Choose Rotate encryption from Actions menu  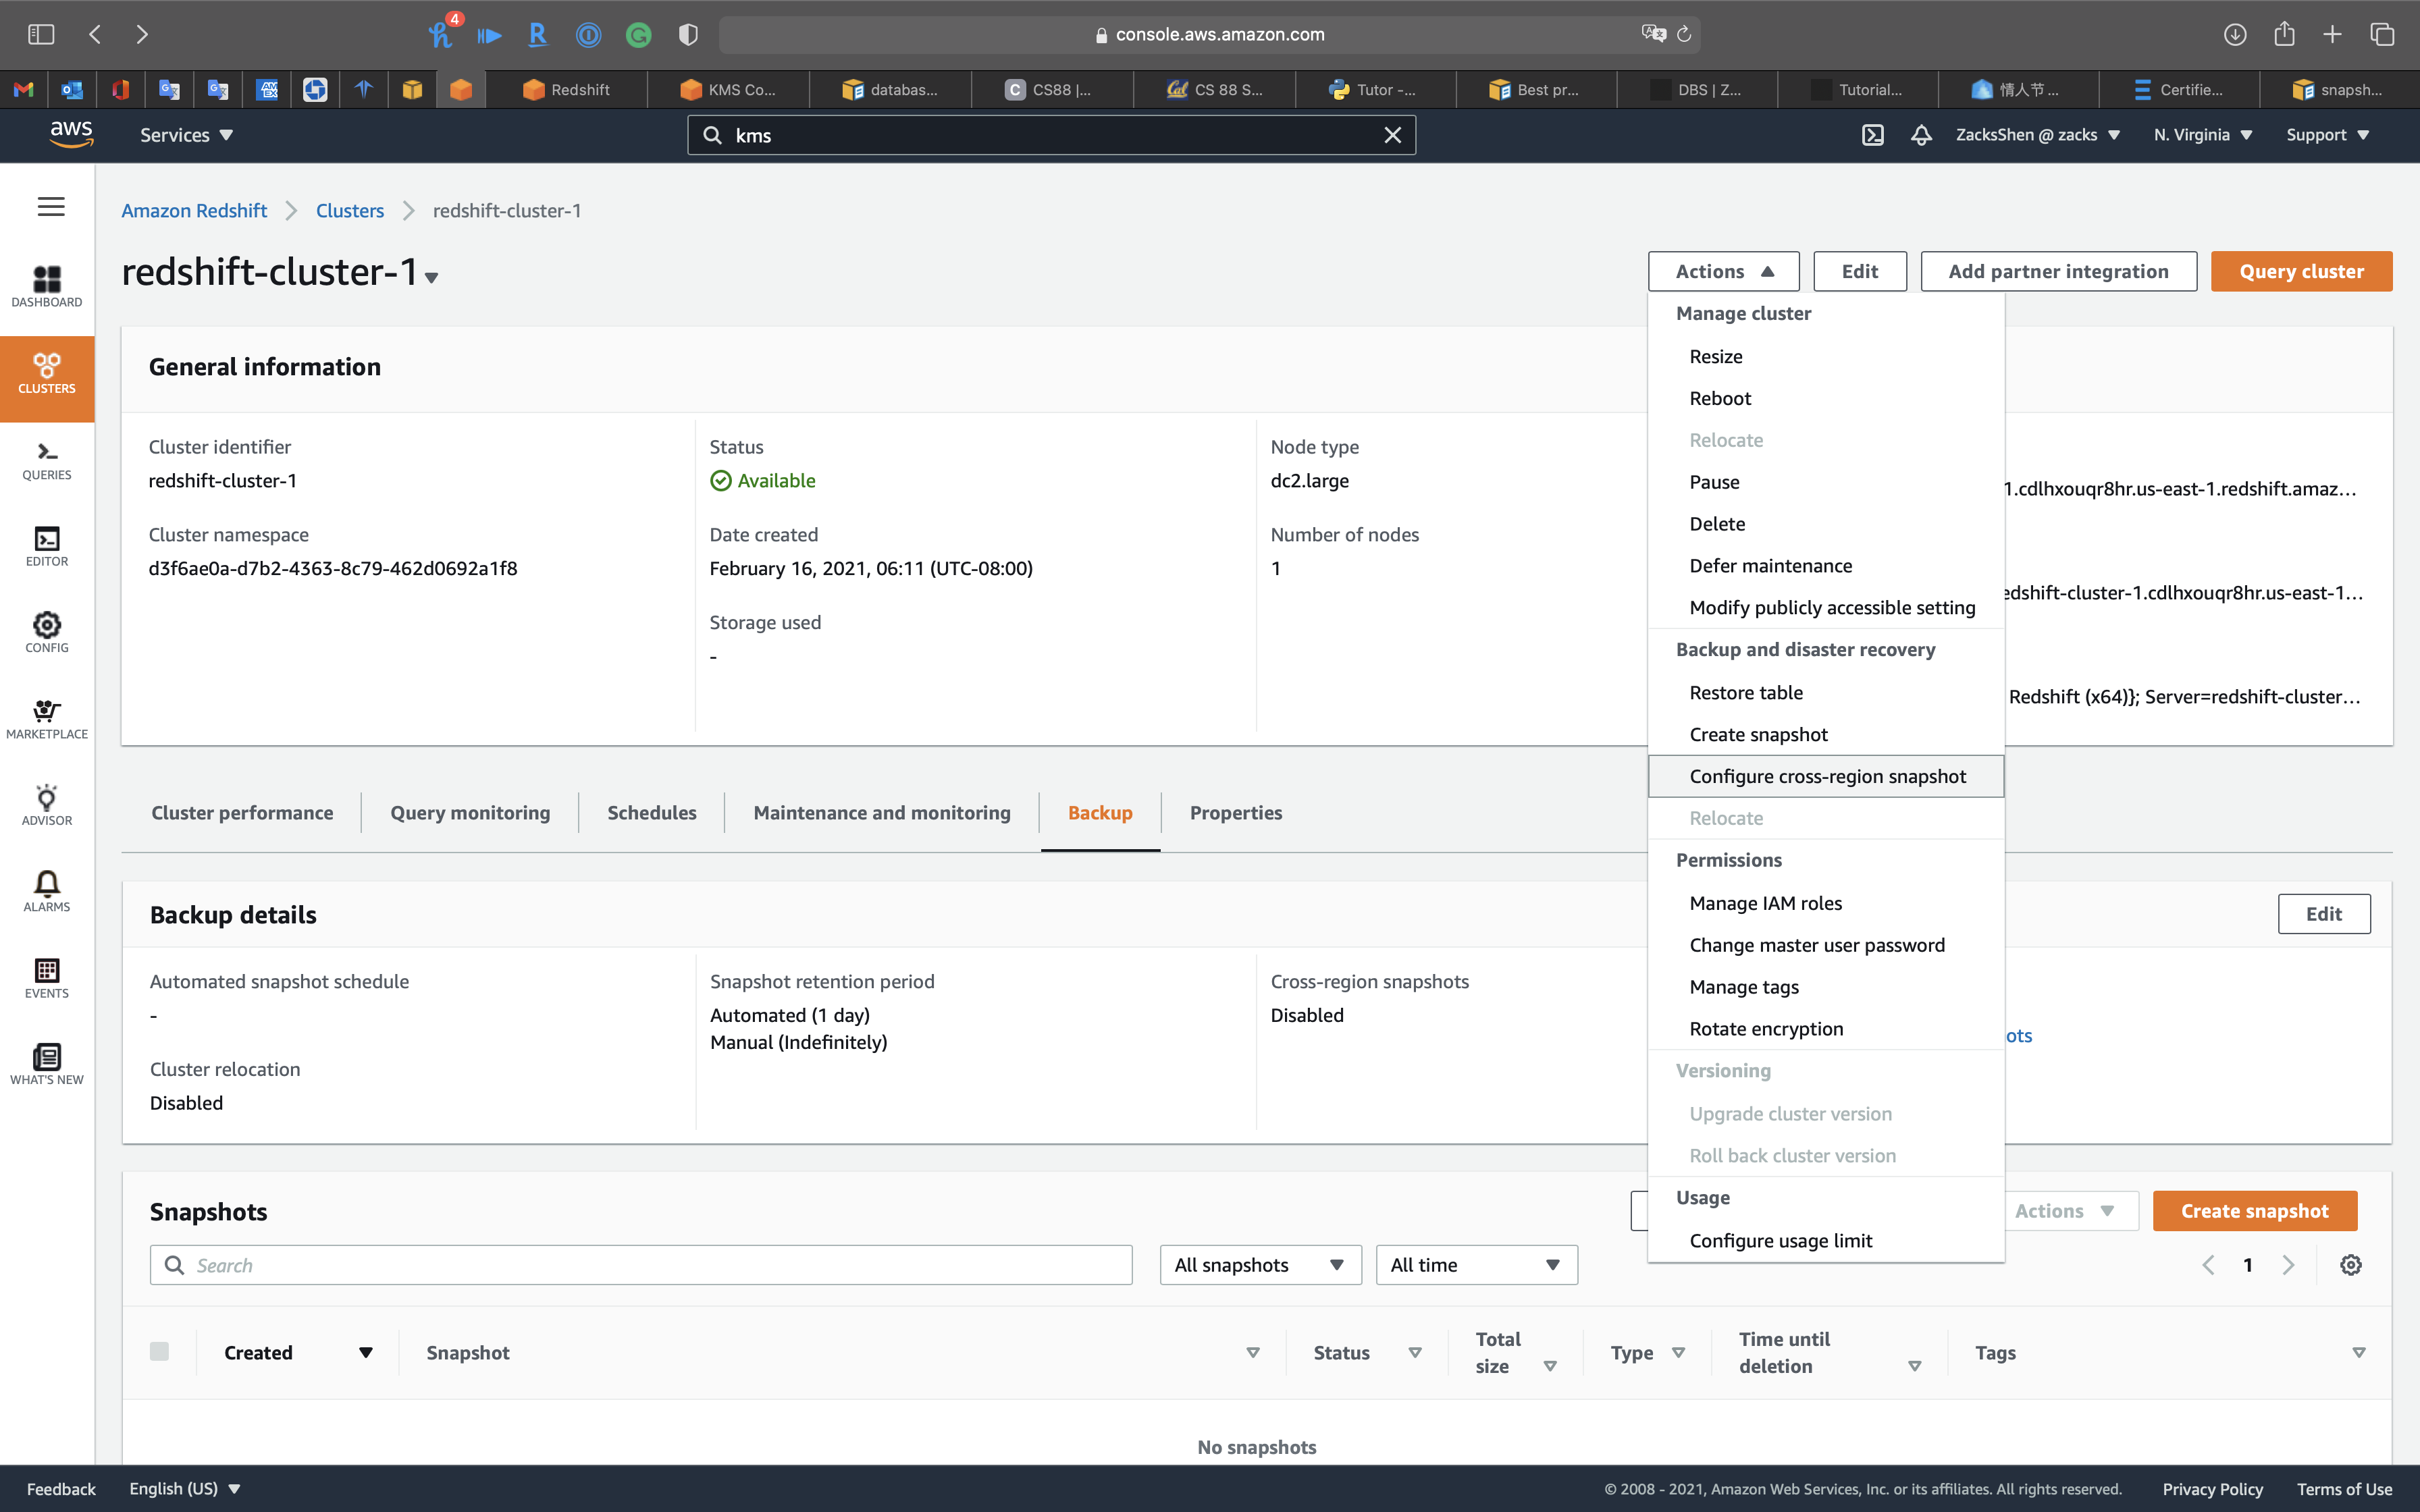coord(1765,1028)
